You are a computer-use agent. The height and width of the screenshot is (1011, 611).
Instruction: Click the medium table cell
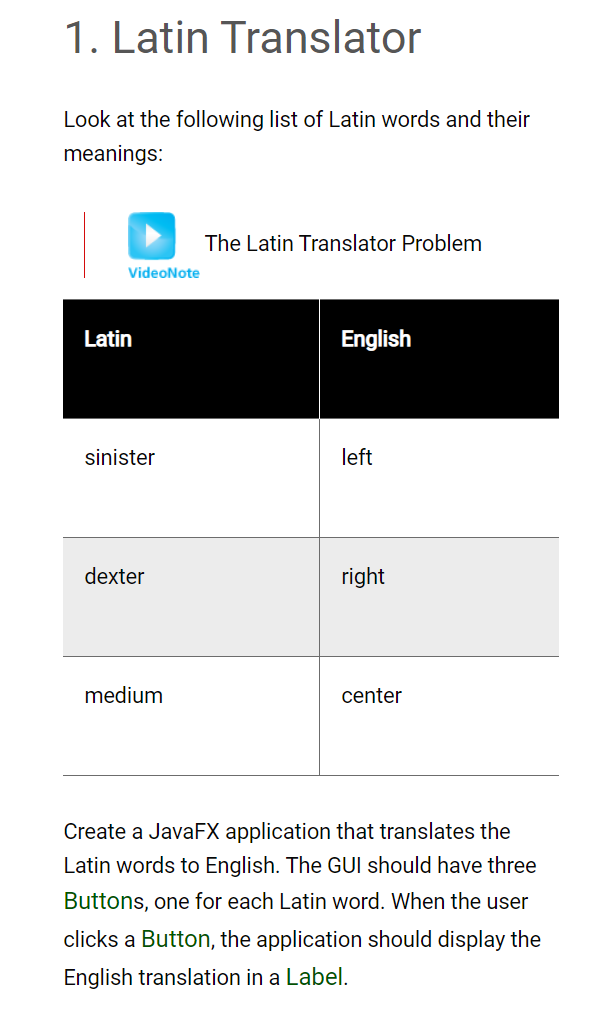tap(191, 716)
